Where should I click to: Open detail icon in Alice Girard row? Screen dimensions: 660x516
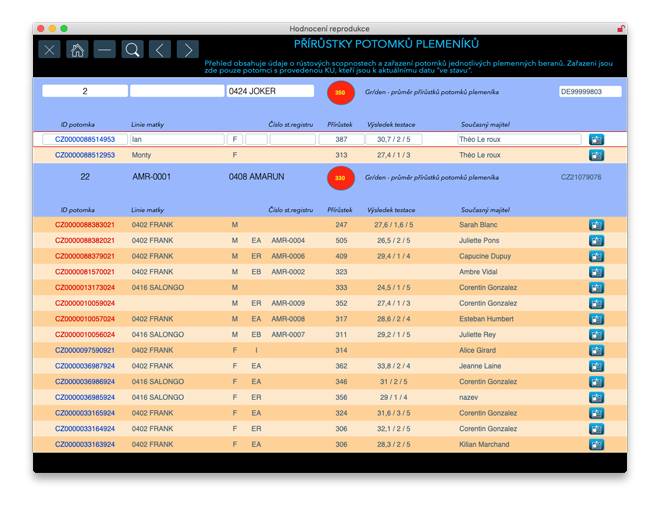pos(597,350)
